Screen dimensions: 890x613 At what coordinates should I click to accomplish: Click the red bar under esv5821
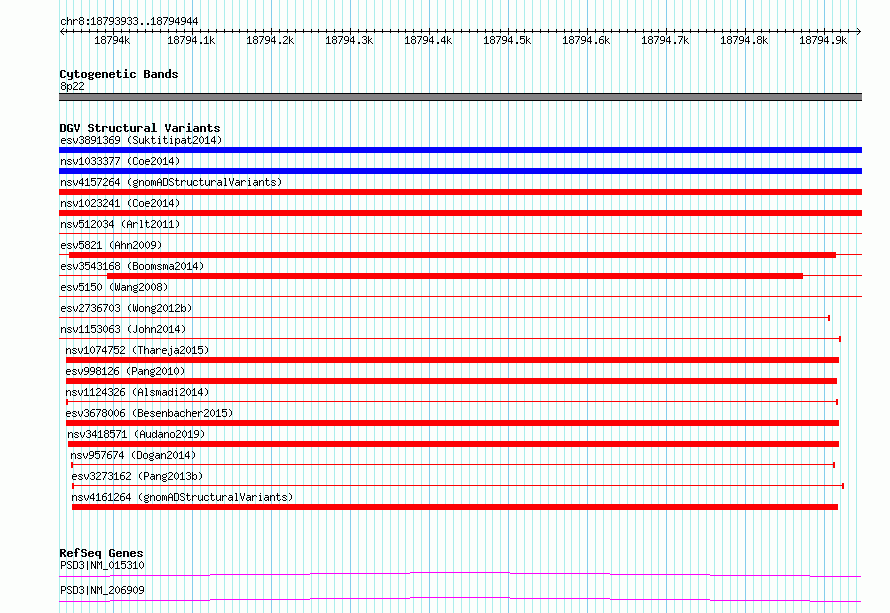coord(452,255)
